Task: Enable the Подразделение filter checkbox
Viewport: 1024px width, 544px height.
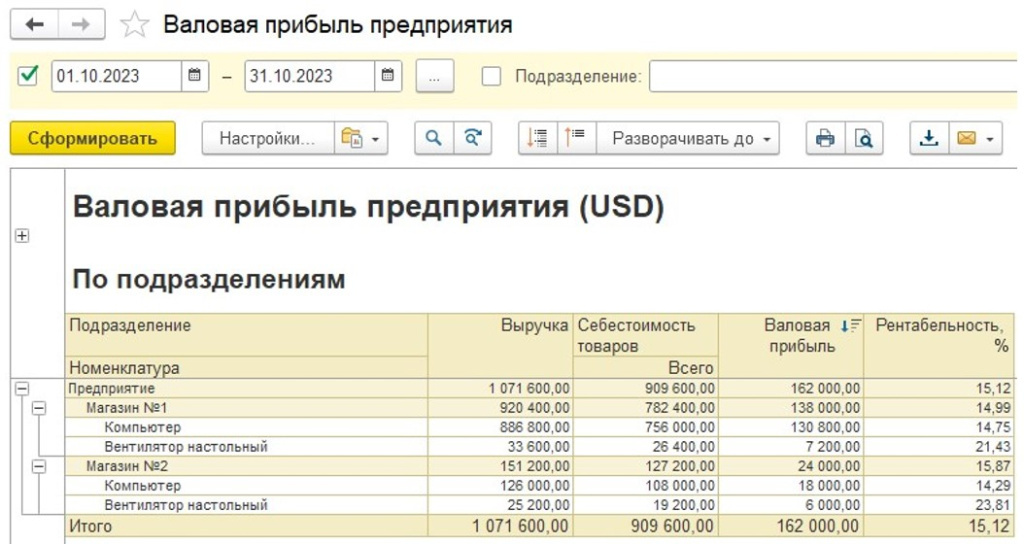Action: [491, 76]
